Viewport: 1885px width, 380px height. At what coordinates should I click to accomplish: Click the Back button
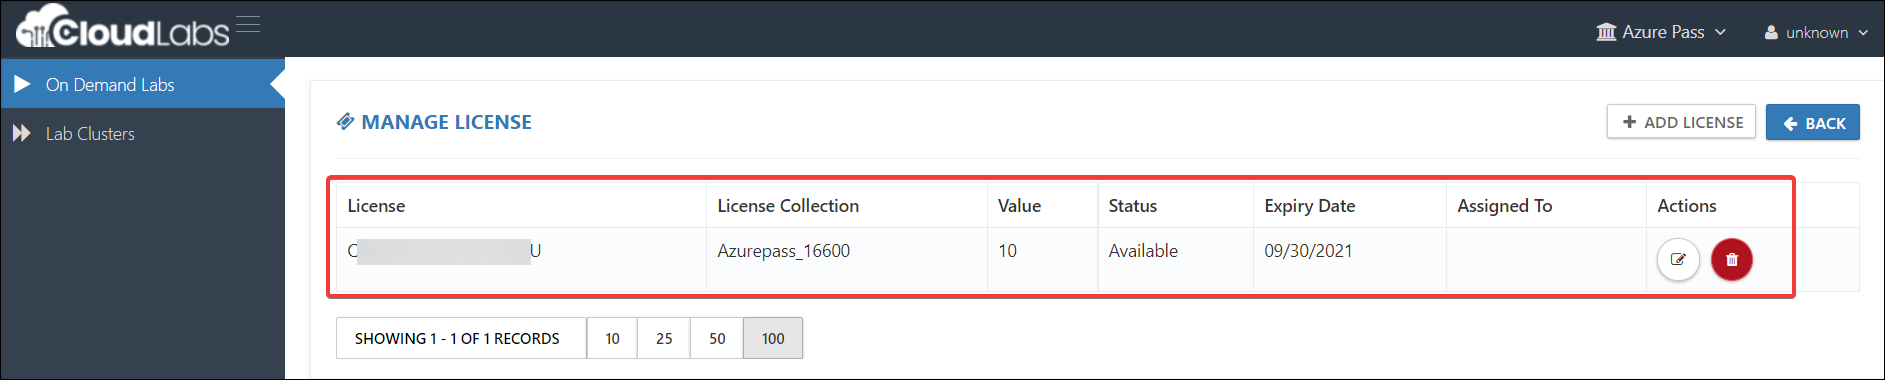click(1813, 122)
